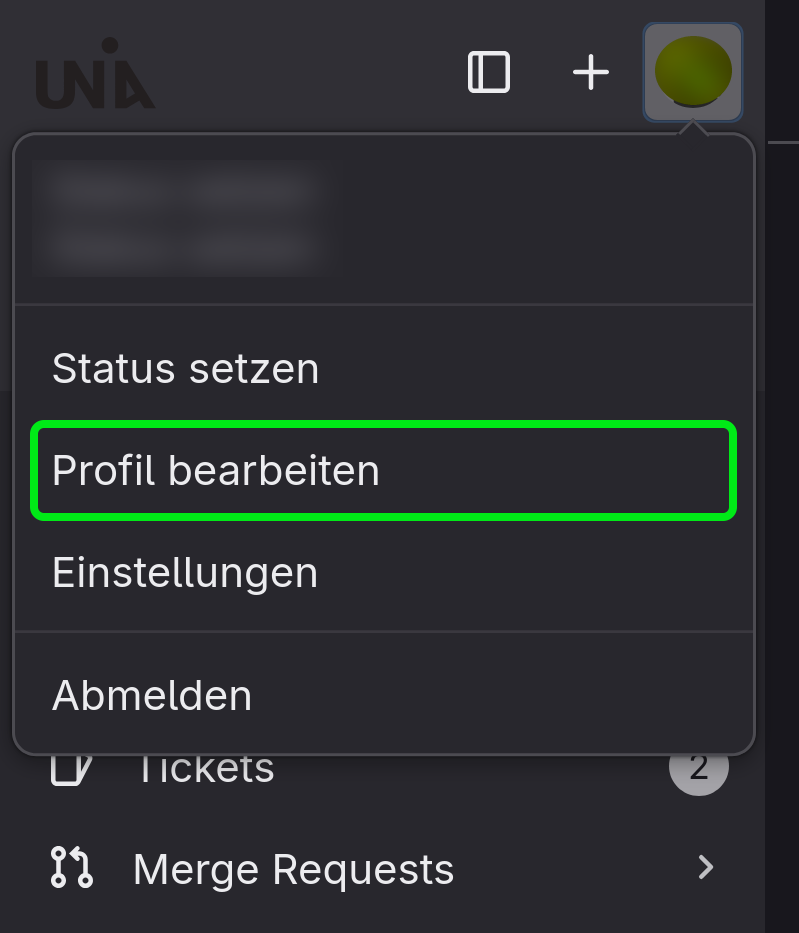799x933 pixels.
Task: Expand Merge Requests with the chevron arrow
Action: point(706,867)
